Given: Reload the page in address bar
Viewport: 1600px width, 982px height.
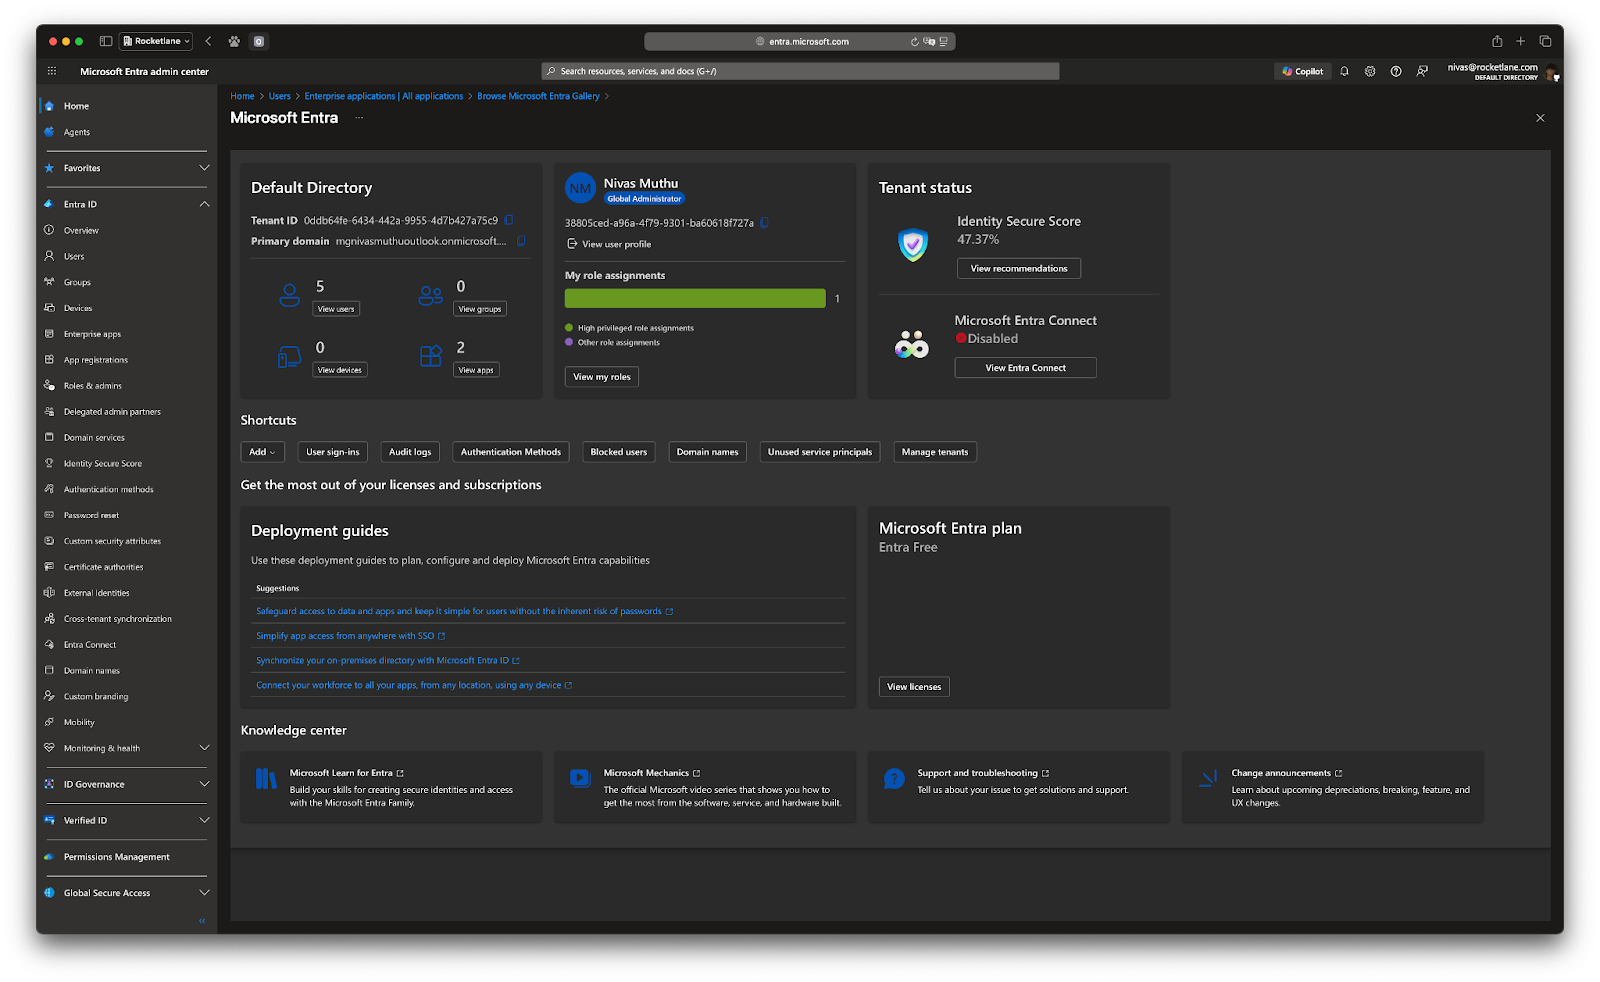Looking at the screenshot, I should (x=914, y=42).
